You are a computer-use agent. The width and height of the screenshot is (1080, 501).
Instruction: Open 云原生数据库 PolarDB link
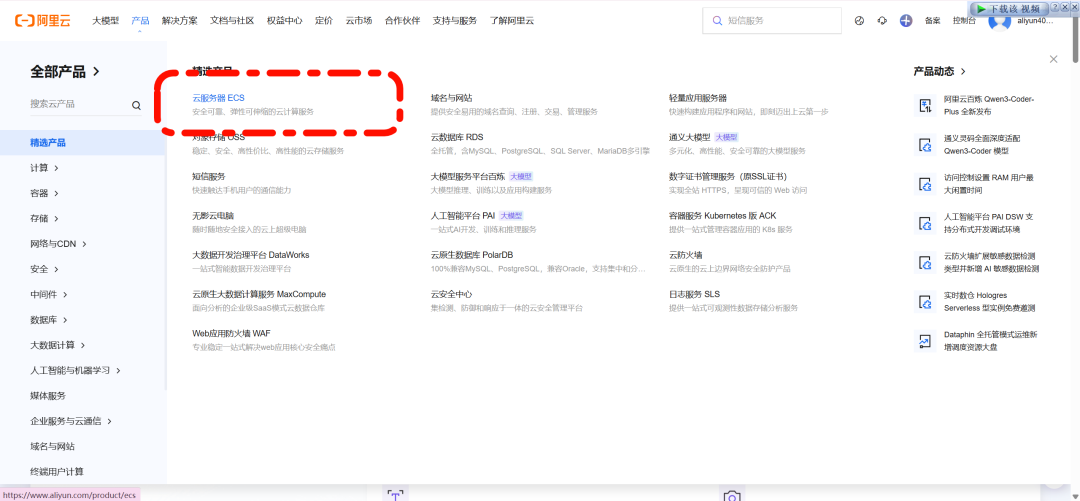tap(472, 255)
